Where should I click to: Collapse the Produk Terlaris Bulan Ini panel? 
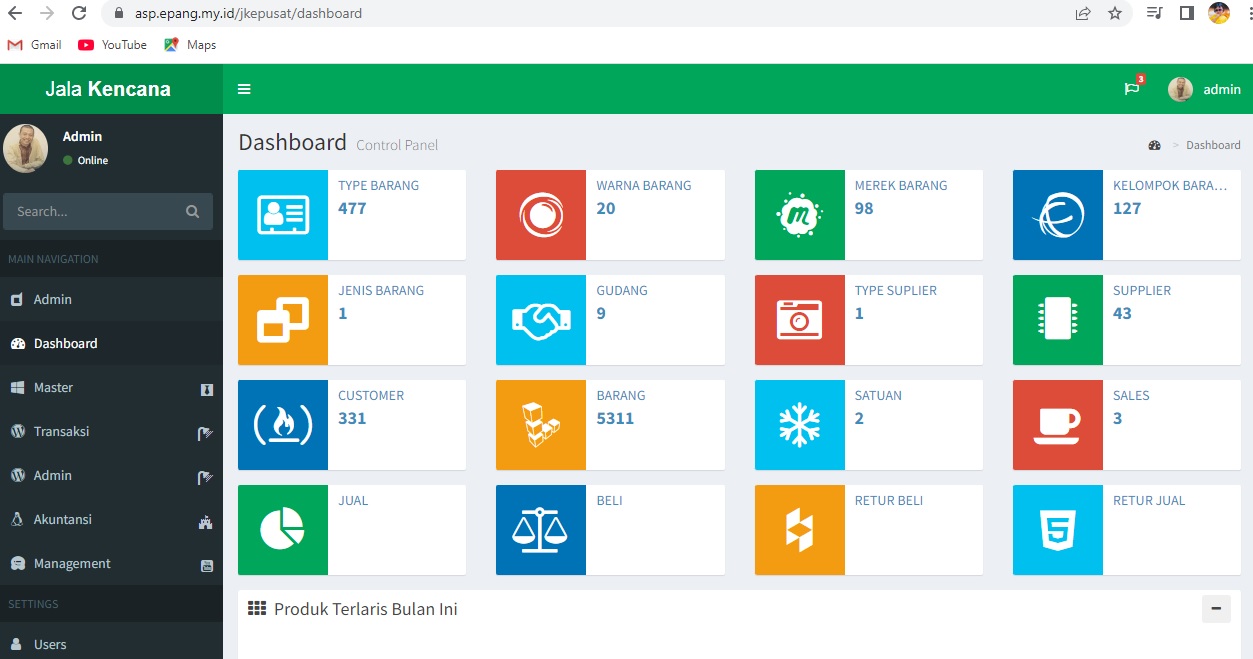click(x=1216, y=608)
